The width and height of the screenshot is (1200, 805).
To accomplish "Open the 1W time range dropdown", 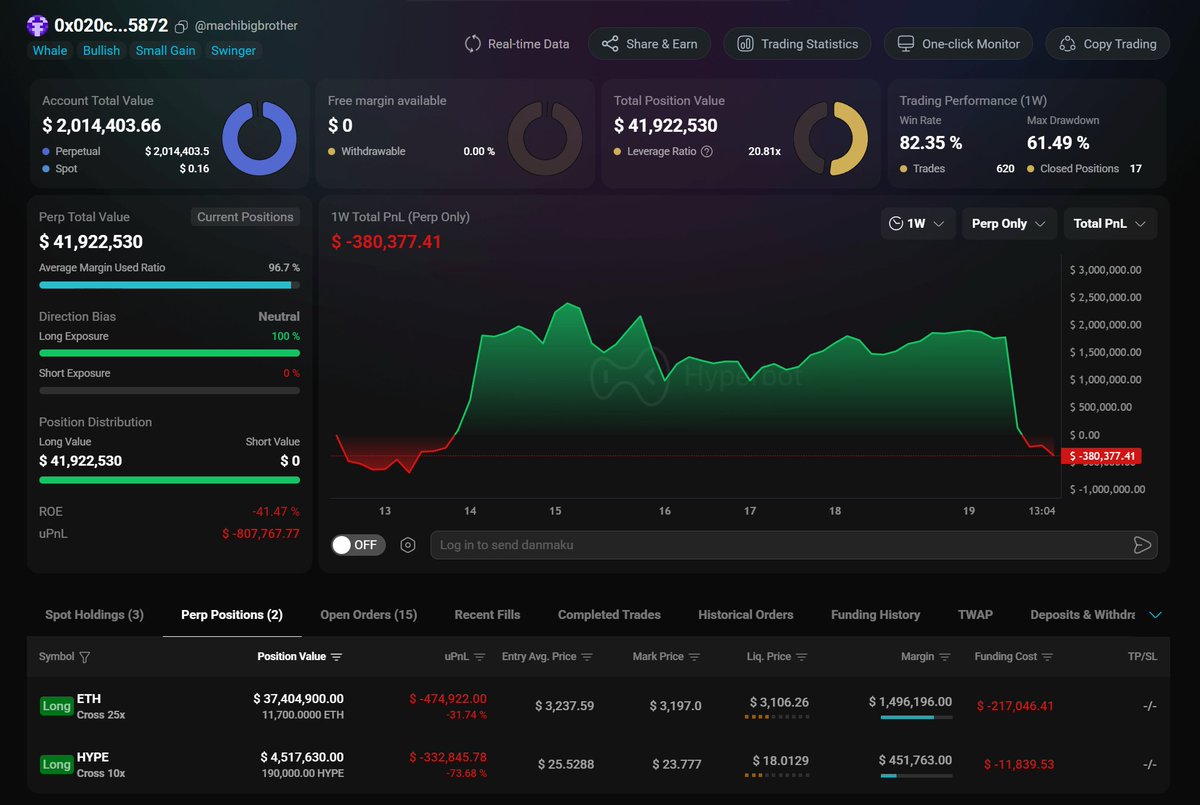I will tap(917, 223).
